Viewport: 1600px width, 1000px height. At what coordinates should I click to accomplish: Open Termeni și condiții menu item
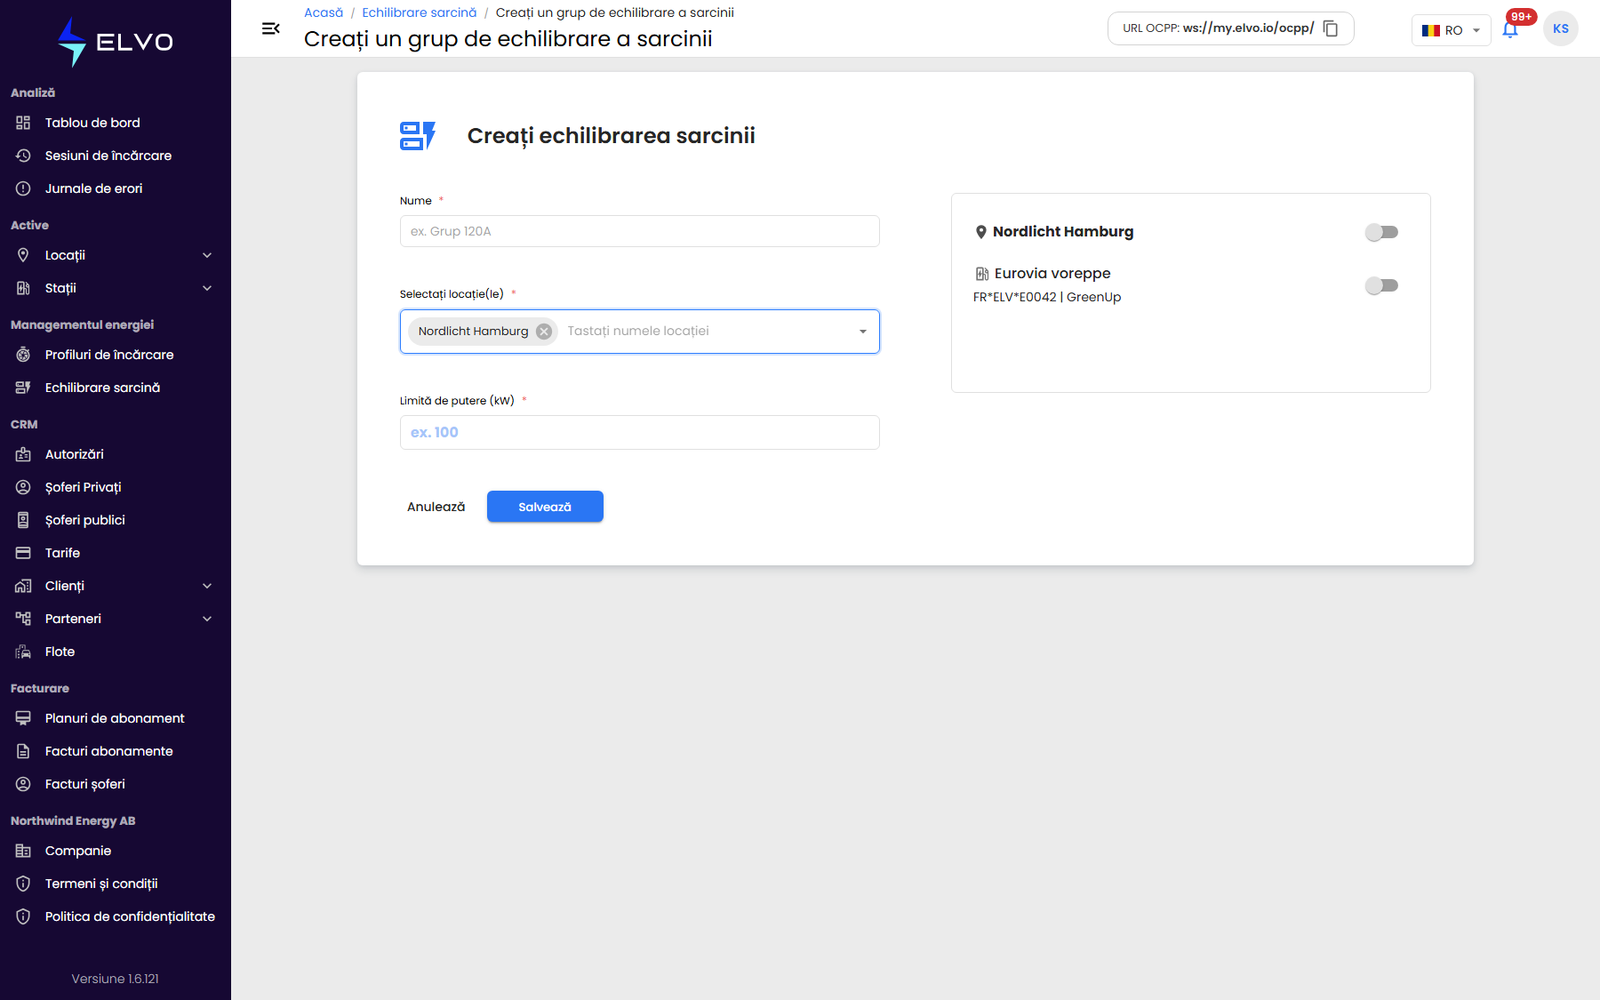click(115, 884)
